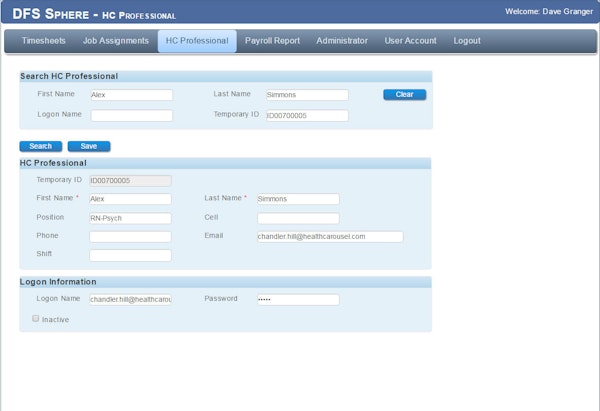This screenshot has width=600, height=411.
Task: Click the Position field showing RN-Psych
Action: [x=130, y=218]
